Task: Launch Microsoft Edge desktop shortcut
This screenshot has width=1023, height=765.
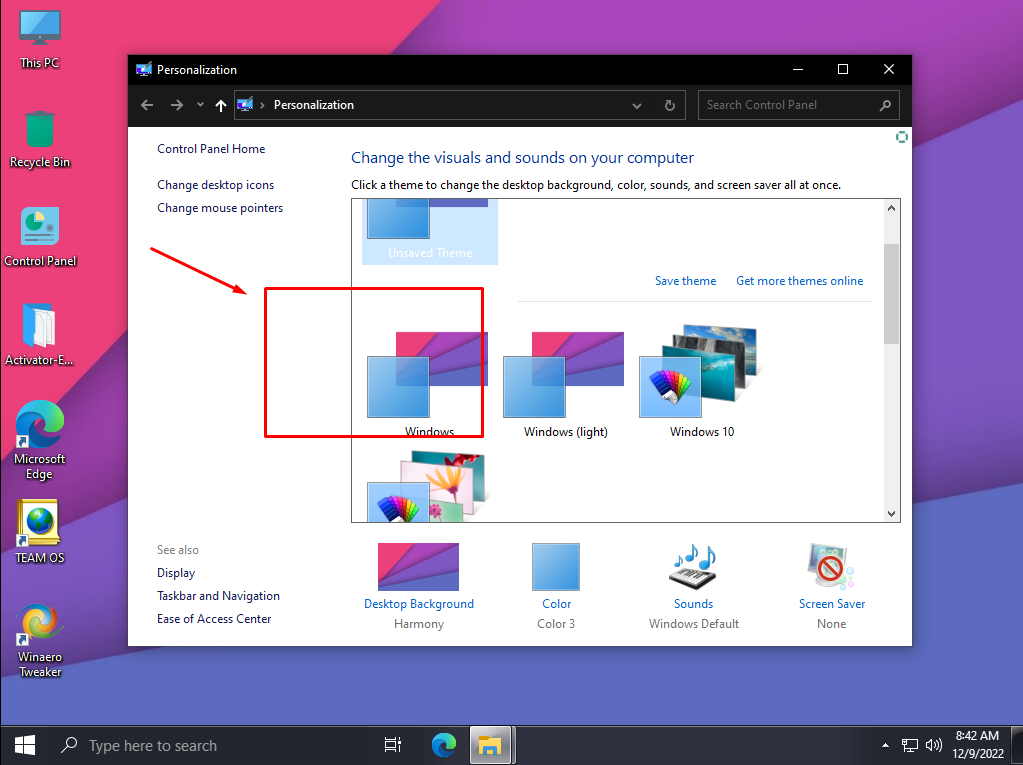Action: tap(39, 440)
